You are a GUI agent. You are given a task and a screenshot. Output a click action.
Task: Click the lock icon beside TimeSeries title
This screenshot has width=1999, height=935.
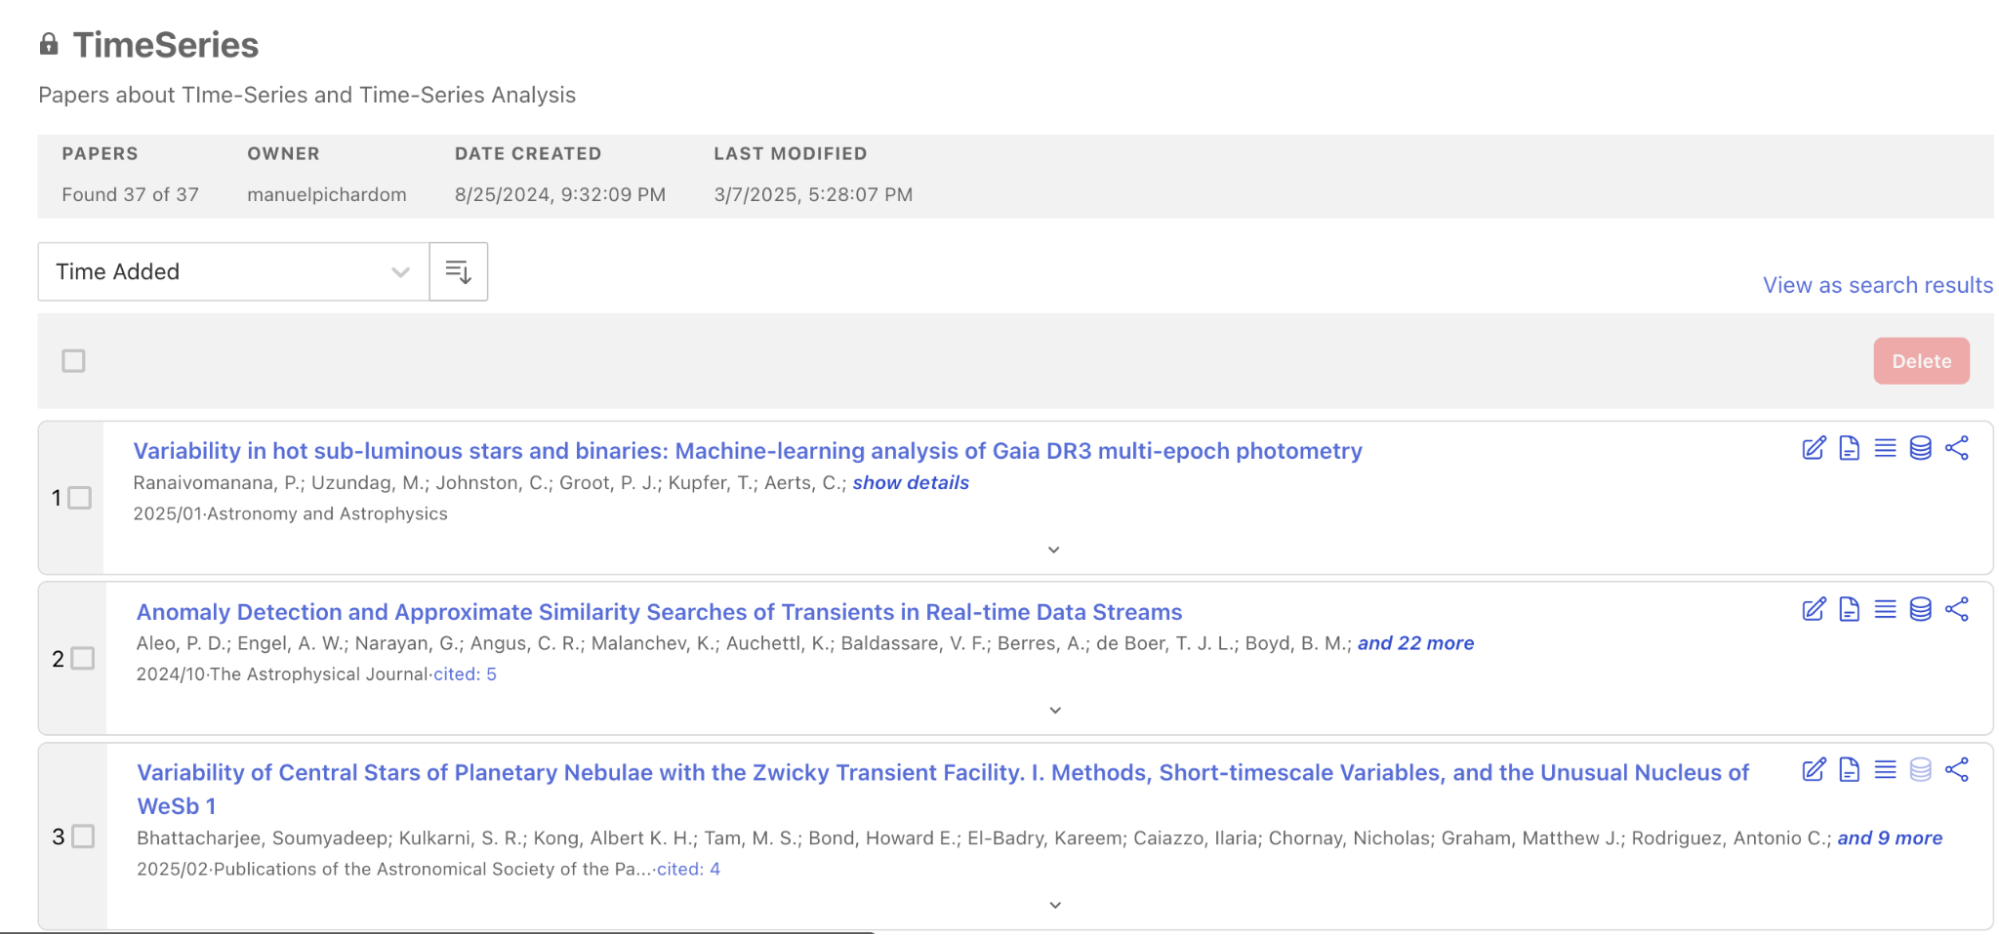pyautogui.click(x=49, y=44)
